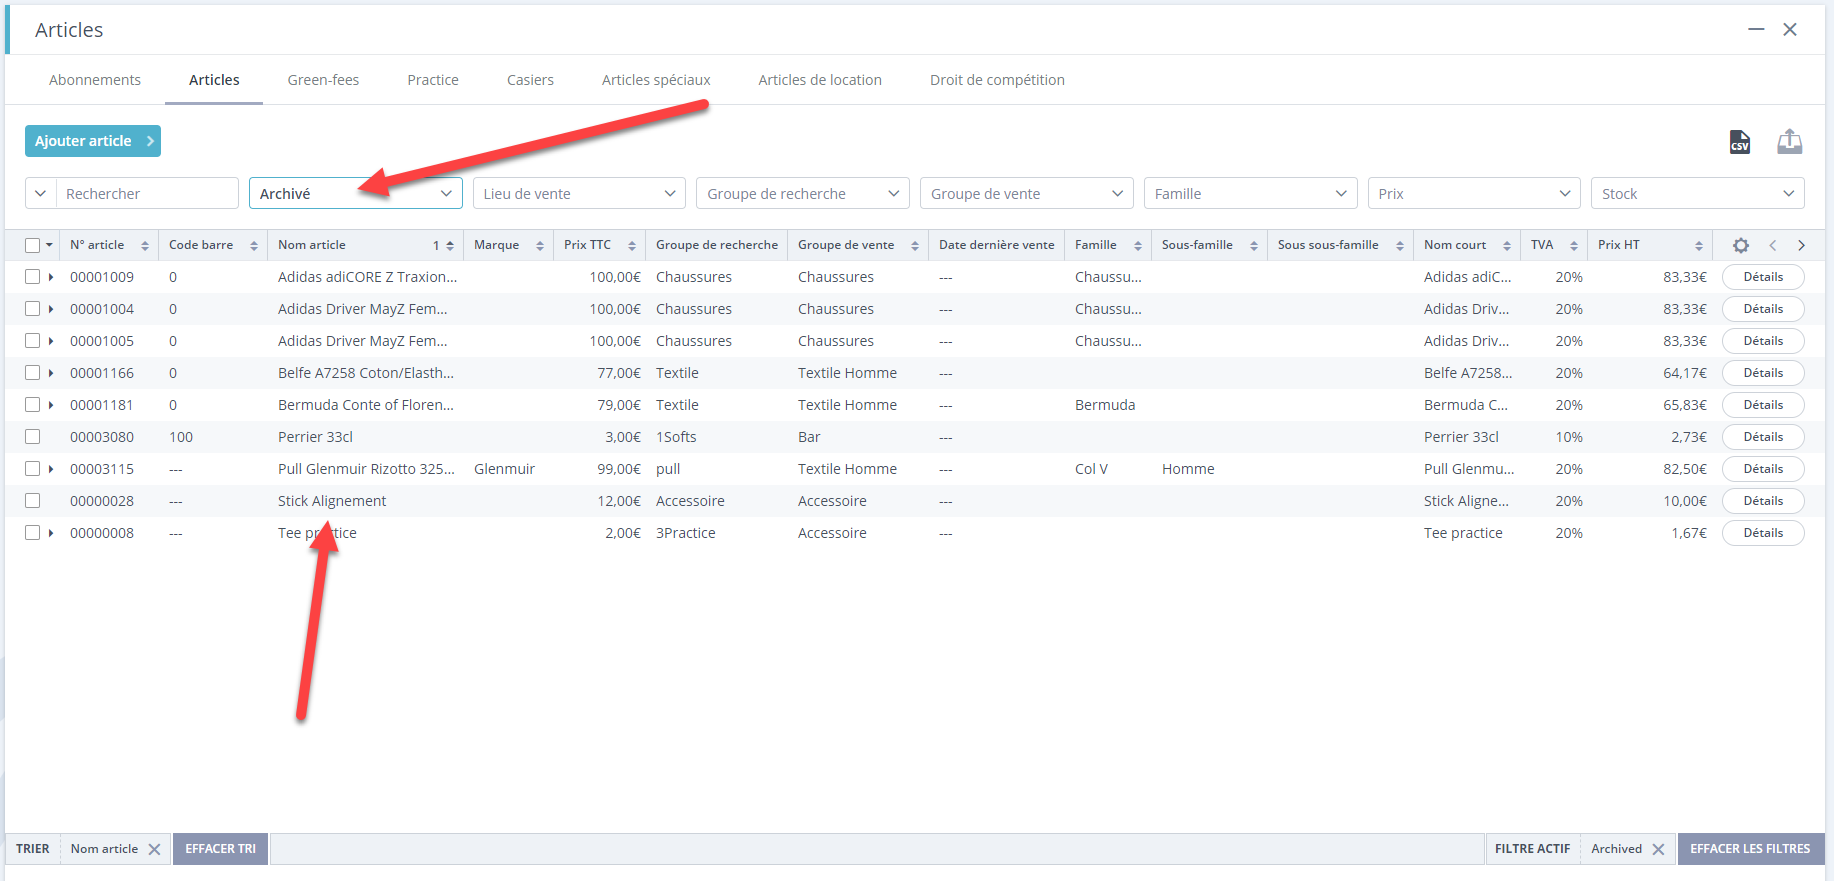This screenshot has height=881, width=1834.
Task: Check the box for article 00001004
Action: 33,309
